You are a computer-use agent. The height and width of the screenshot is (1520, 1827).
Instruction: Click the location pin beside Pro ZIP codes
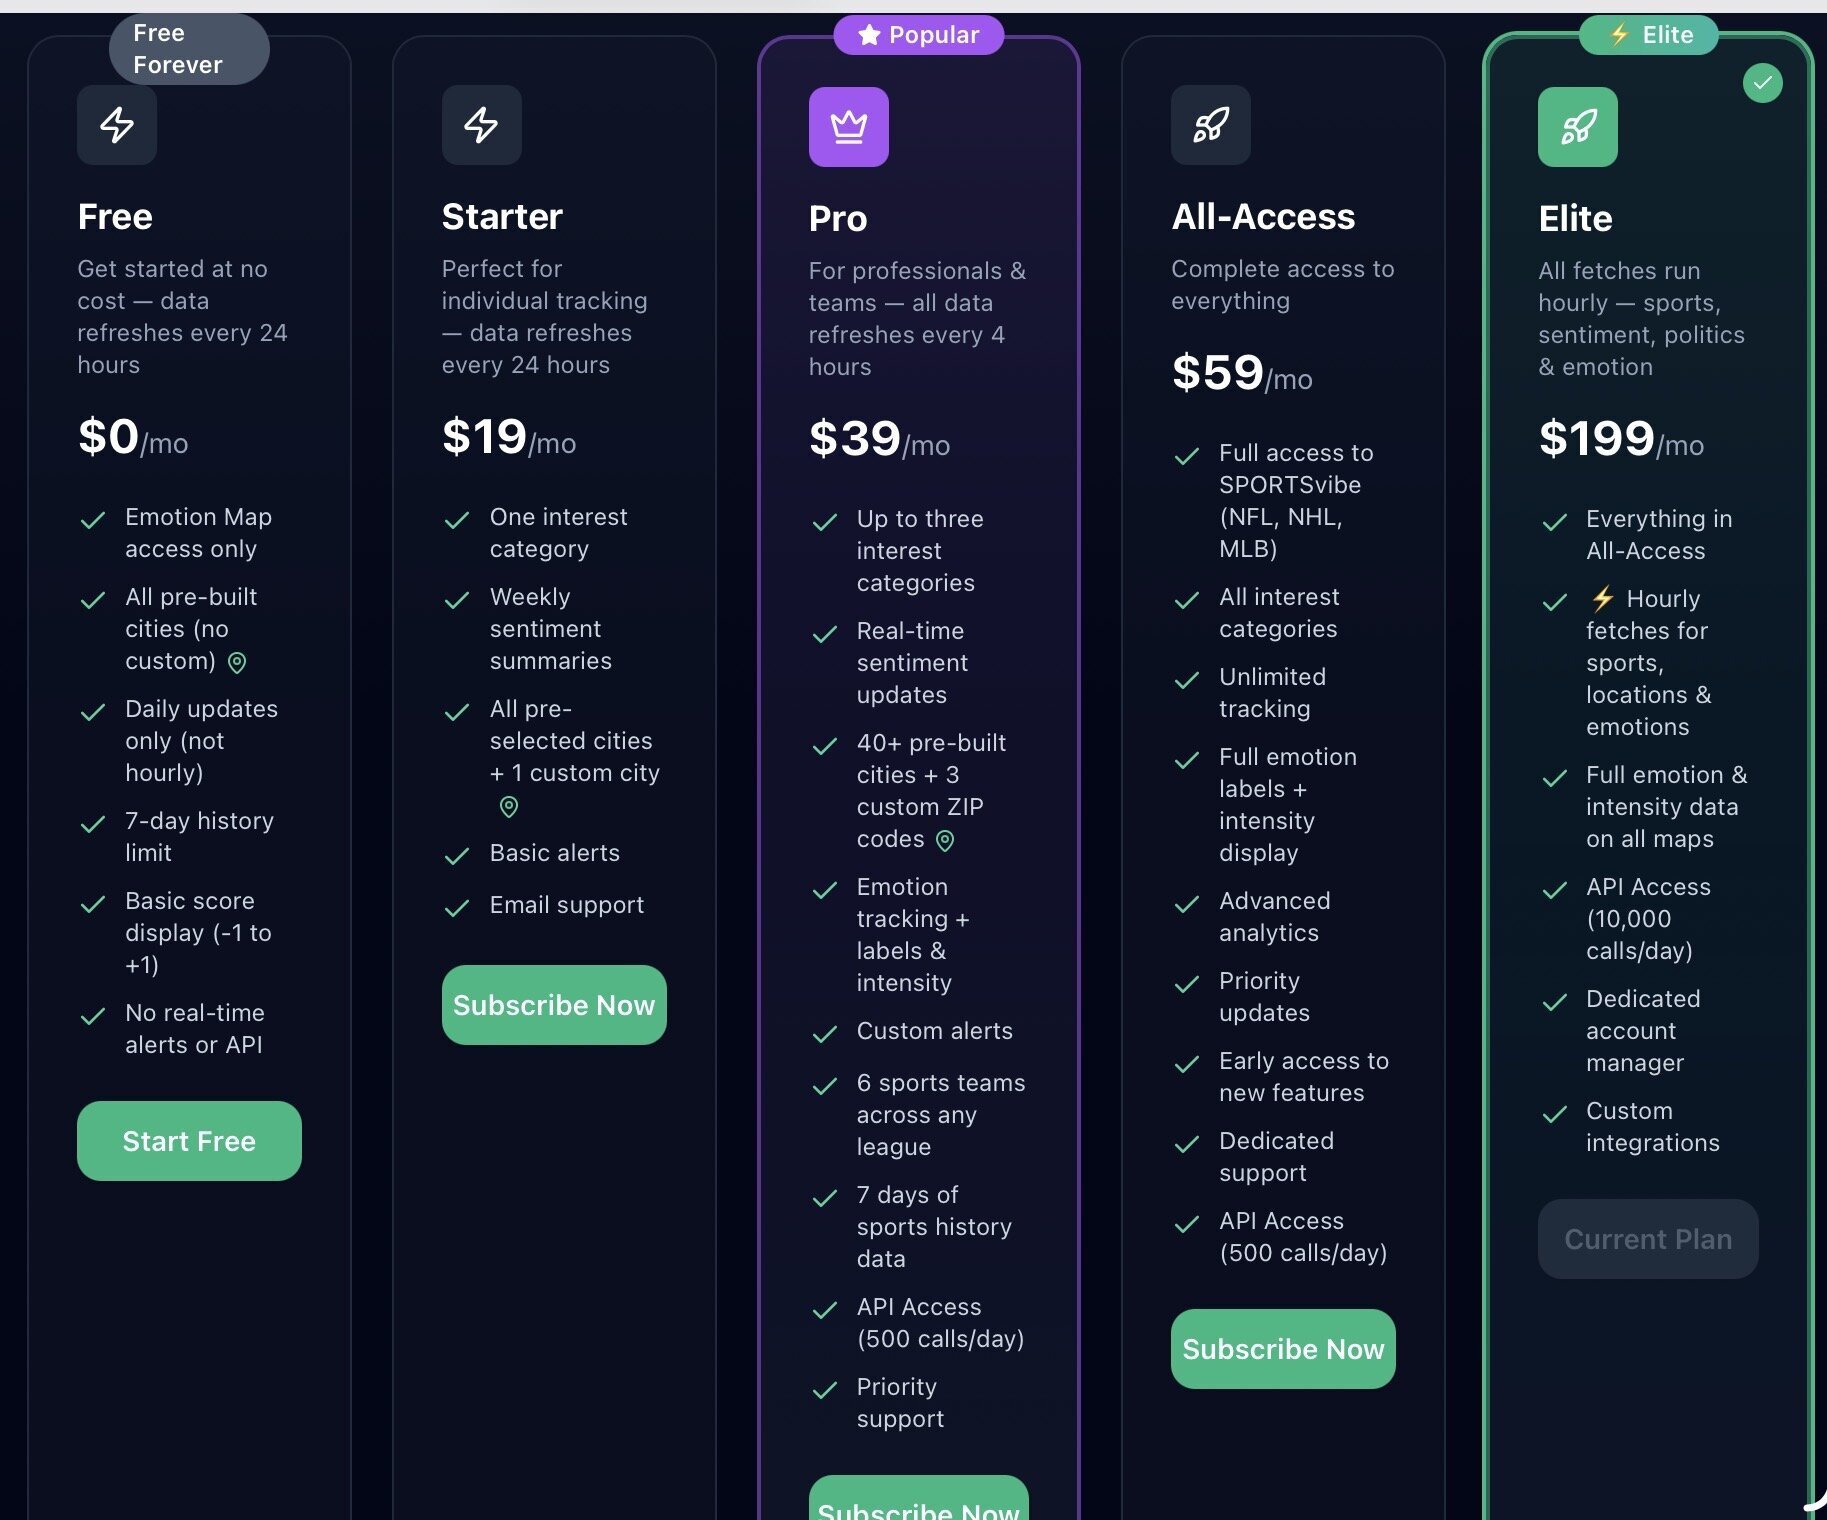(945, 840)
